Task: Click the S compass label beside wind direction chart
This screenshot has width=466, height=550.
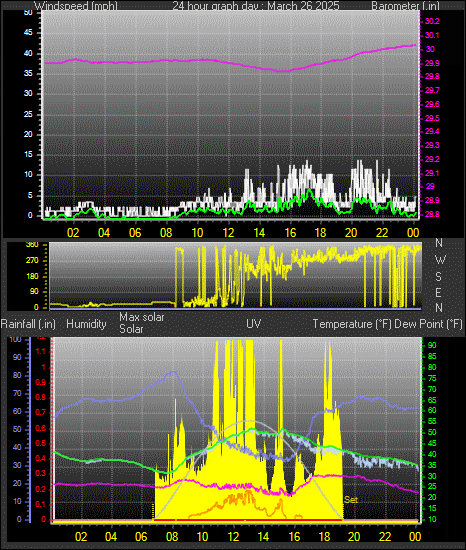Action: point(438,277)
